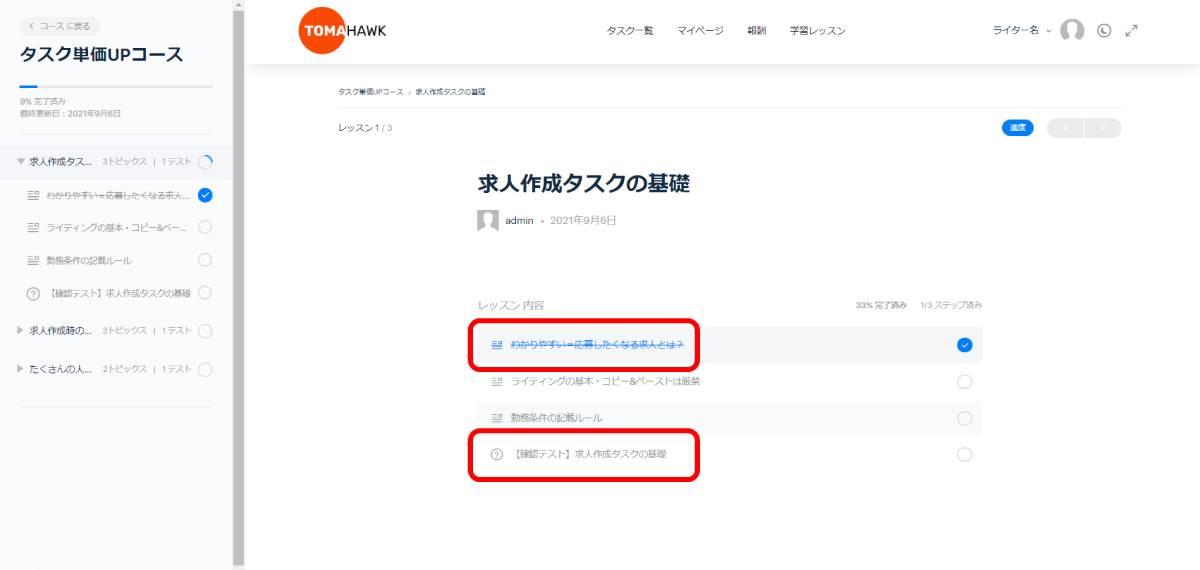The image size is (1200, 570).
Task: Open the ライター名 user dropdown
Action: 1020,31
